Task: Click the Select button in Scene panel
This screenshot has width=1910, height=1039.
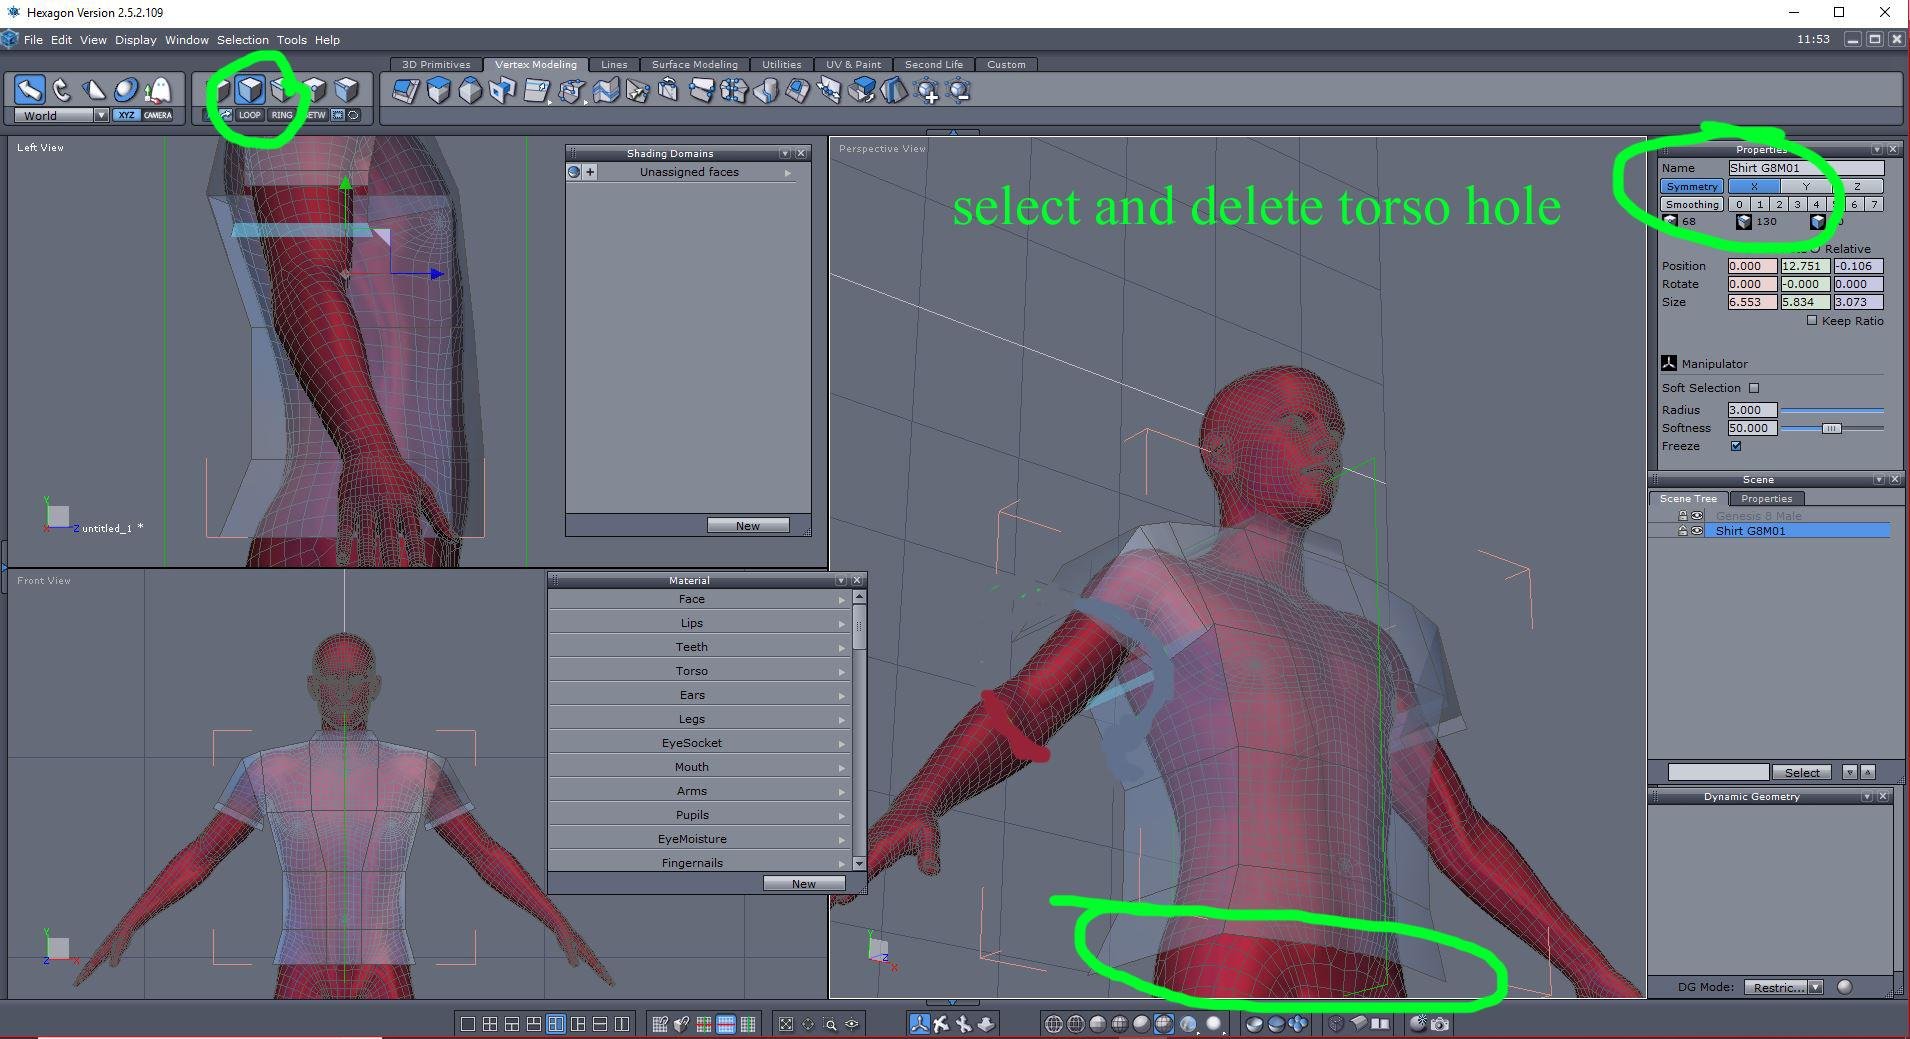Action: pyautogui.click(x=1802, y=773)
